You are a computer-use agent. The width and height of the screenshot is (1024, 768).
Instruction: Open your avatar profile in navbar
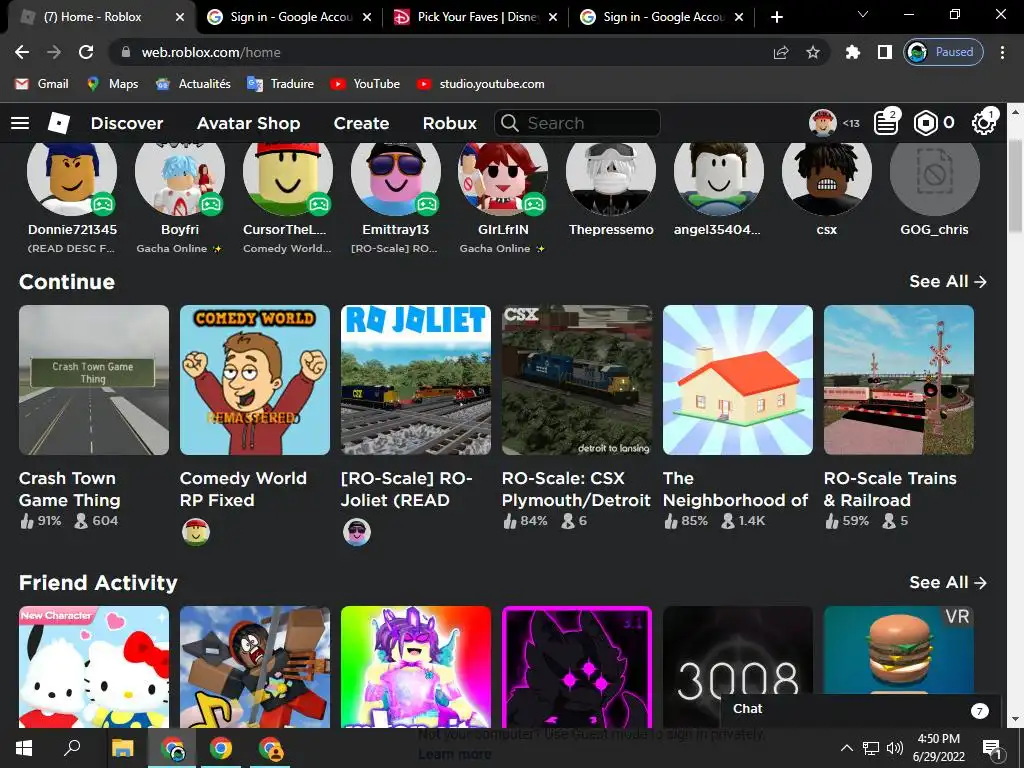[x=823, y=123]
